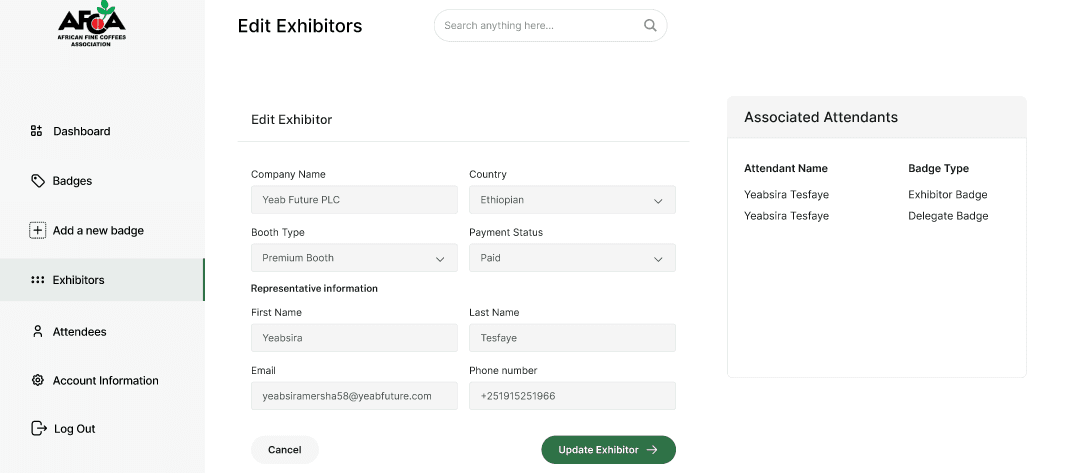The height and width of the screenshot is (473, 1069).
Task: Click the AFCA logo in sidebar
Action: click(91, 24)
